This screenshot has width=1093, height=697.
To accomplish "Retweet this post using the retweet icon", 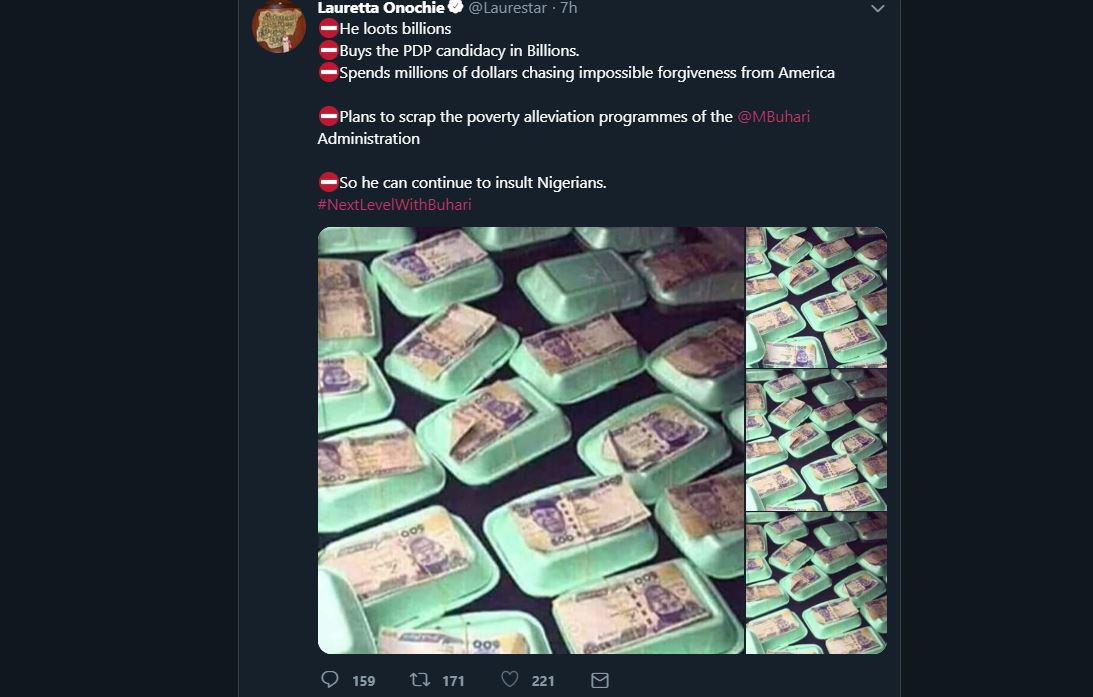I will coord(420,680).
